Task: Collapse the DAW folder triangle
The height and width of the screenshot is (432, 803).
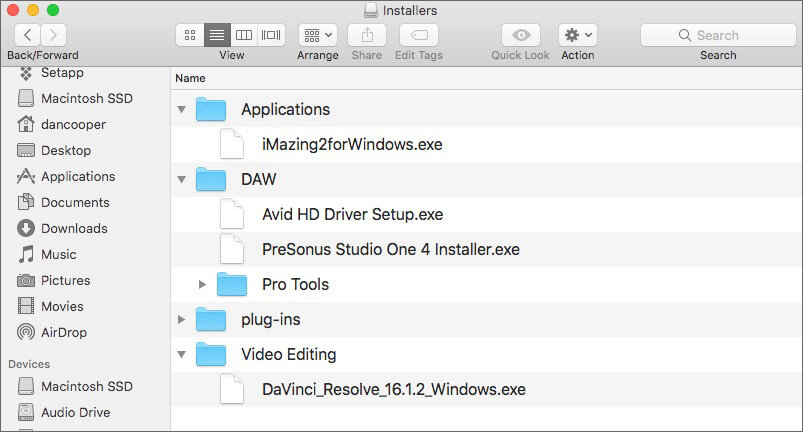Action: 181,179
